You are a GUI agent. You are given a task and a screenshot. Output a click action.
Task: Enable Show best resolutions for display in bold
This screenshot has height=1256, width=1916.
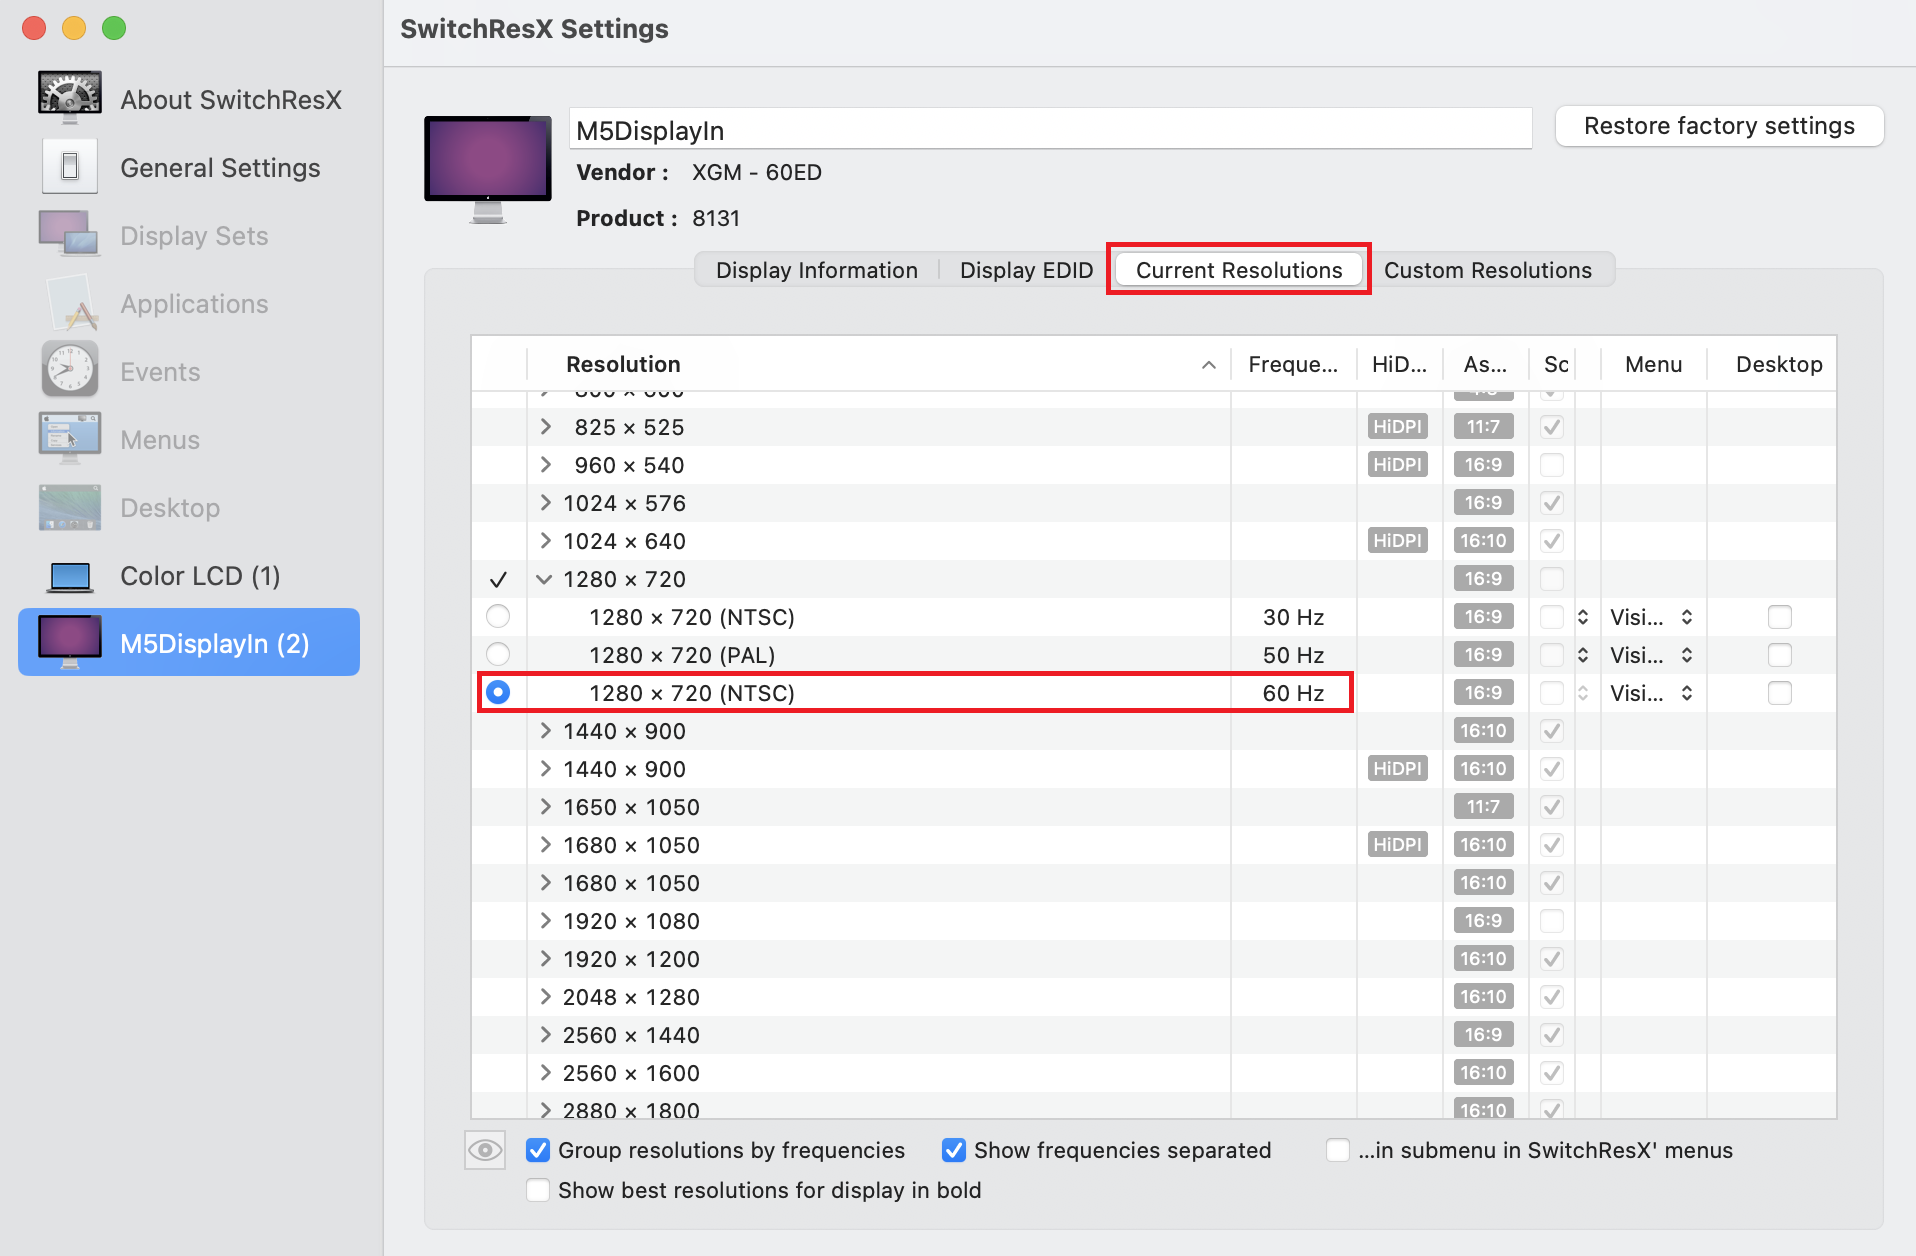[538, 1190]
